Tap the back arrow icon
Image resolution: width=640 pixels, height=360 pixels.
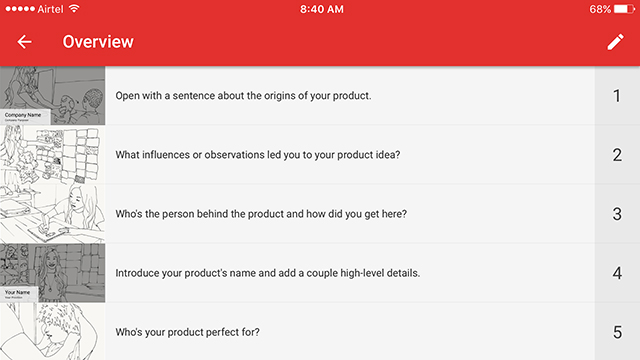pos(24,42)
